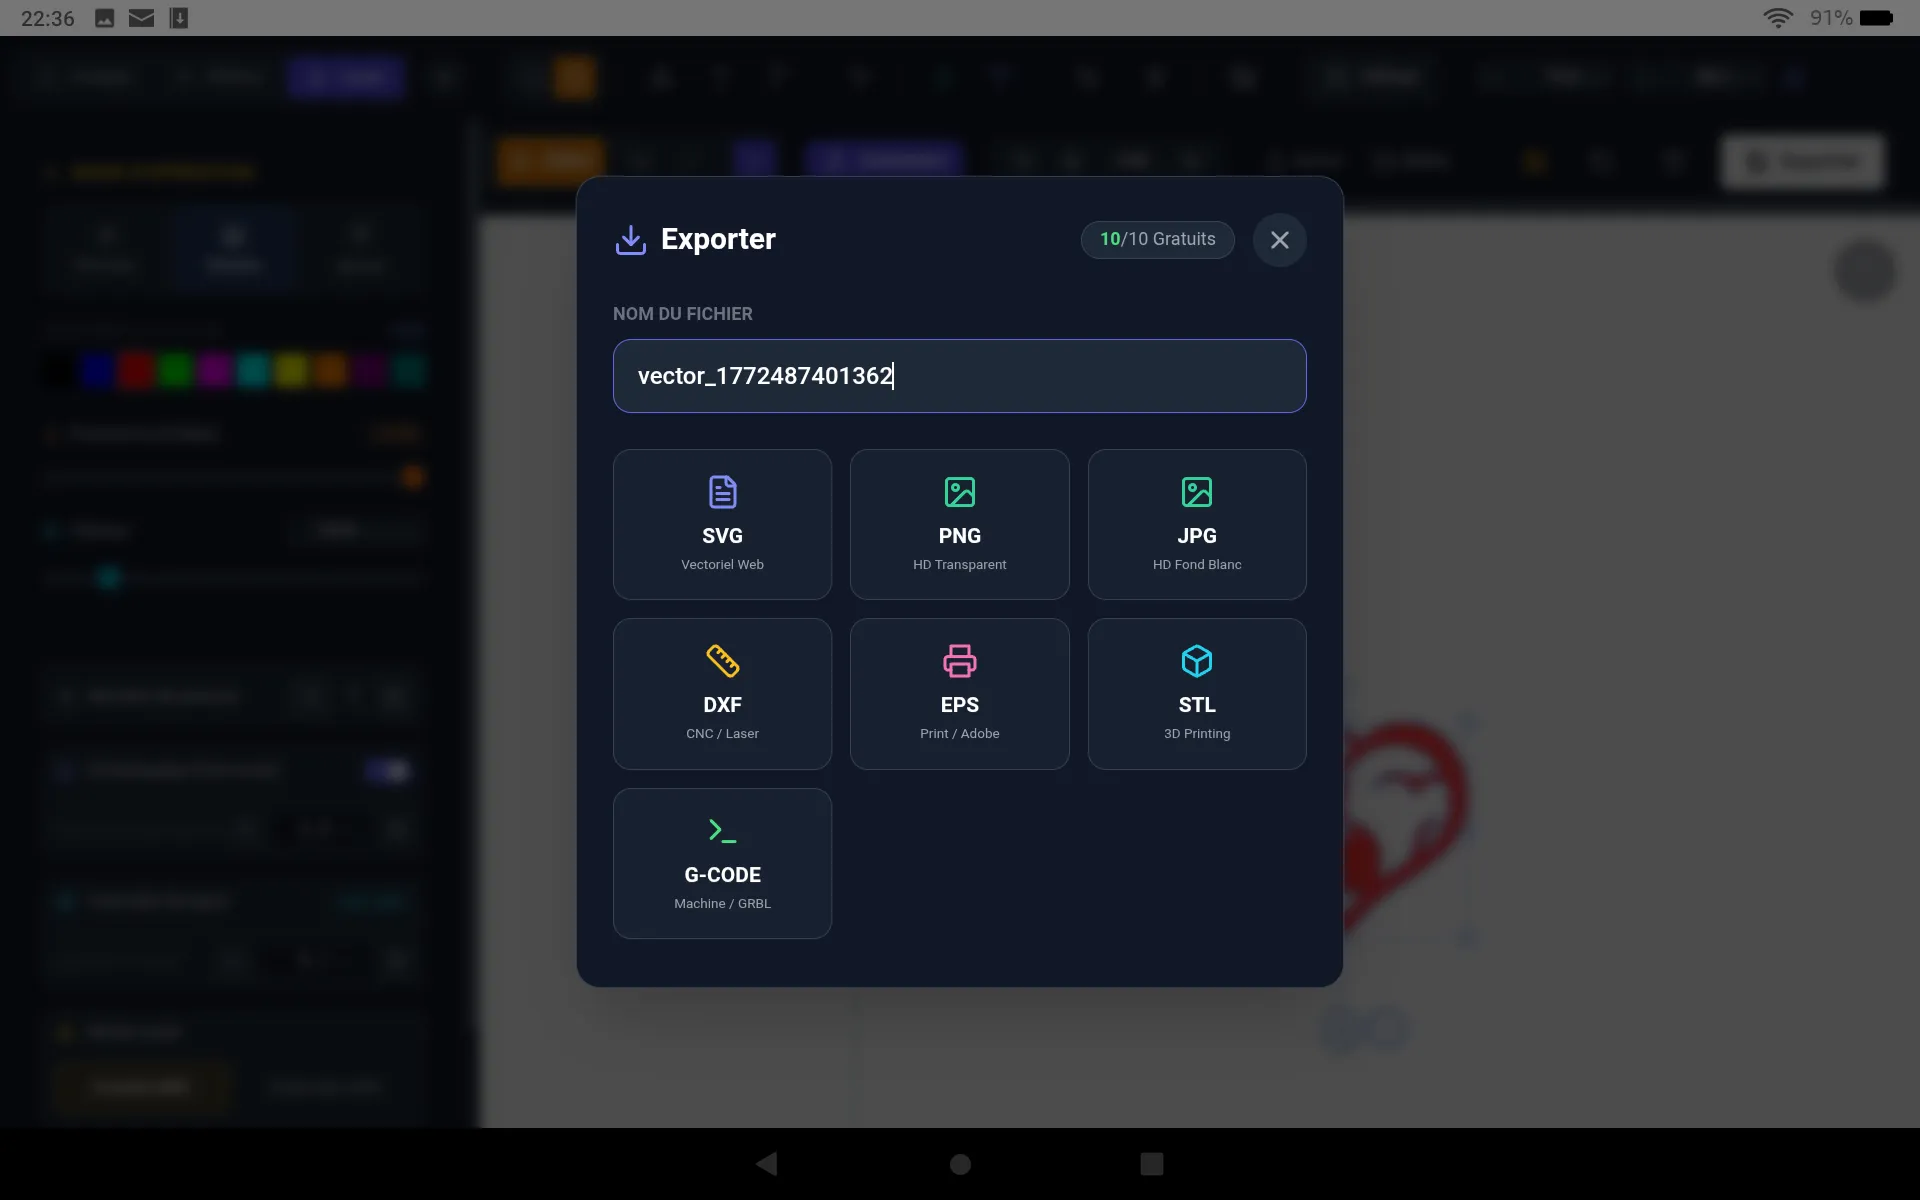The width and height of the screenshot is (1920, 1200).
Task: Select JPG HD Fond Blanc format
Action: (1196, 524)
